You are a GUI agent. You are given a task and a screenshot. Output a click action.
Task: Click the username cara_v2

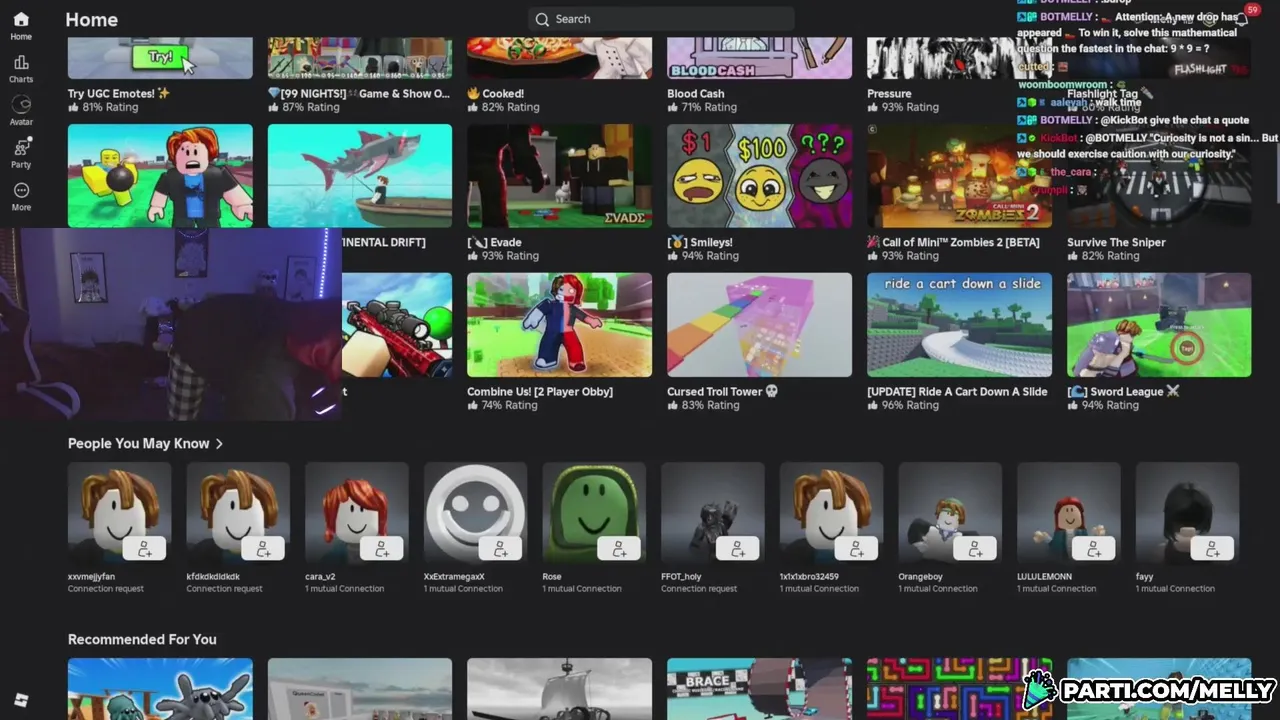tap(320, 577)
